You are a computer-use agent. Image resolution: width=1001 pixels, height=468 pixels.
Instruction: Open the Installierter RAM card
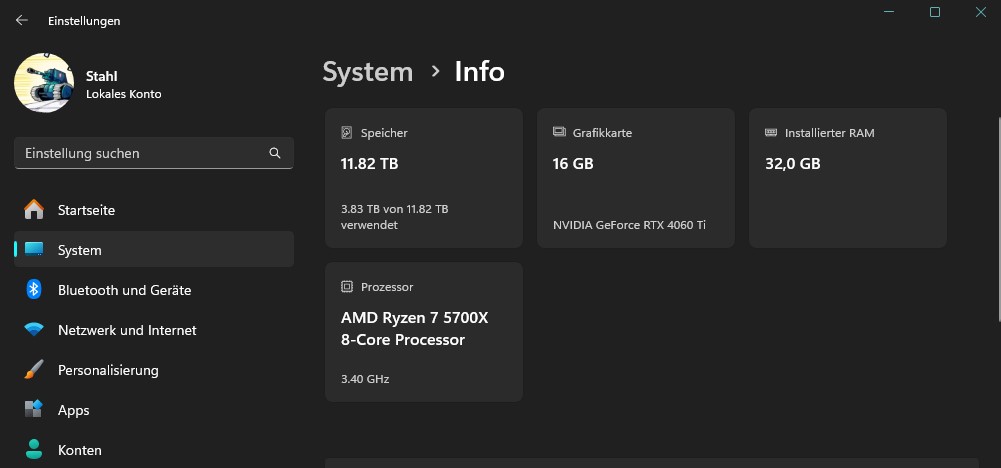click(847, 178)
